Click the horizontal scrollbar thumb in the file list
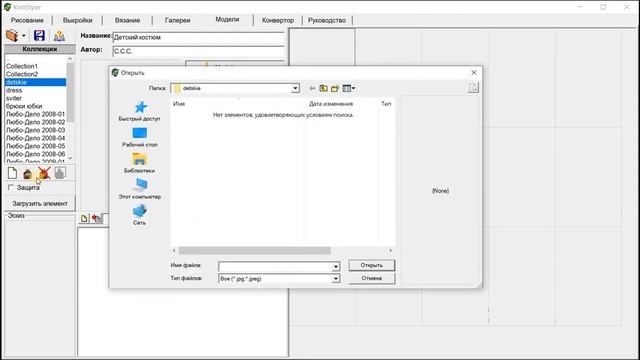The width and height of the screenshot is (640, 360). click(255, 250)
